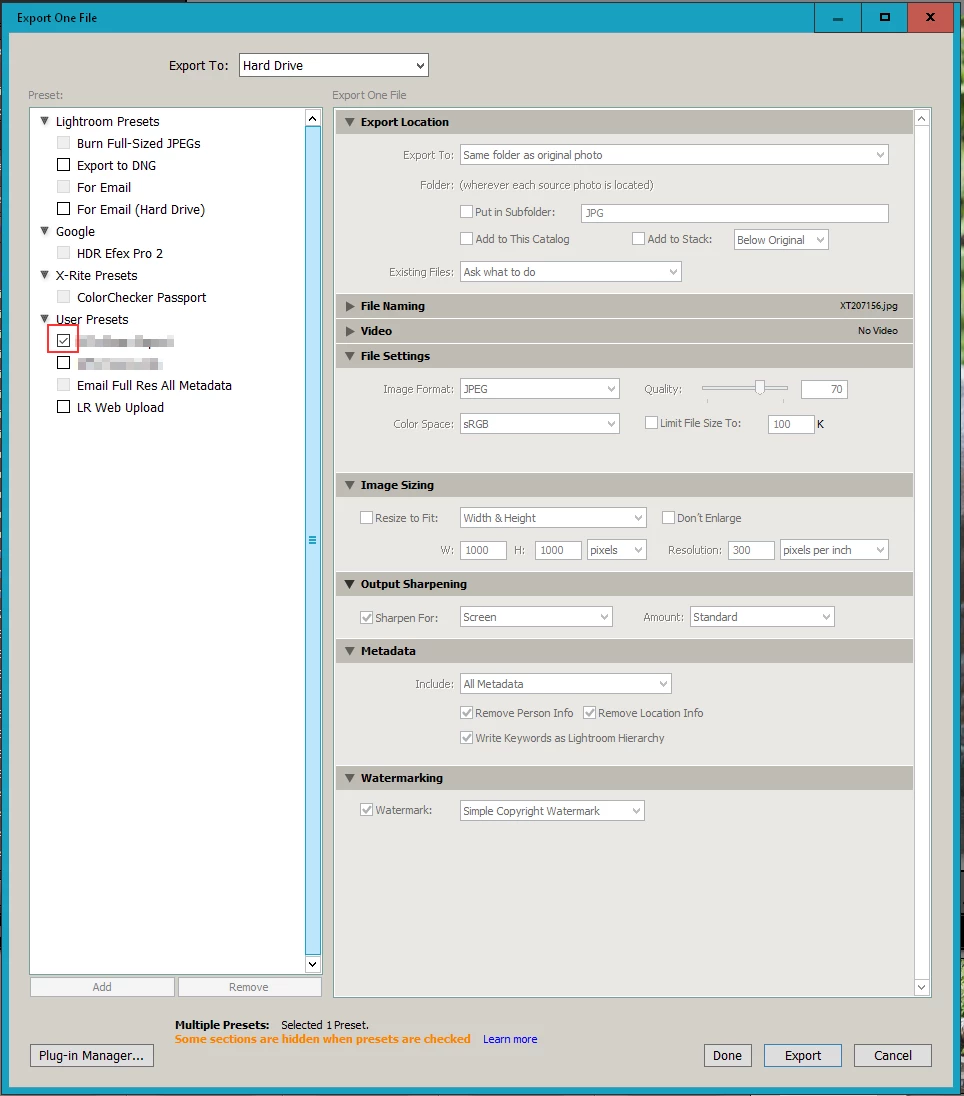Collapse the Lightroom Presets group
This screenshot has width=964, height=1096.
click(44, 121)
